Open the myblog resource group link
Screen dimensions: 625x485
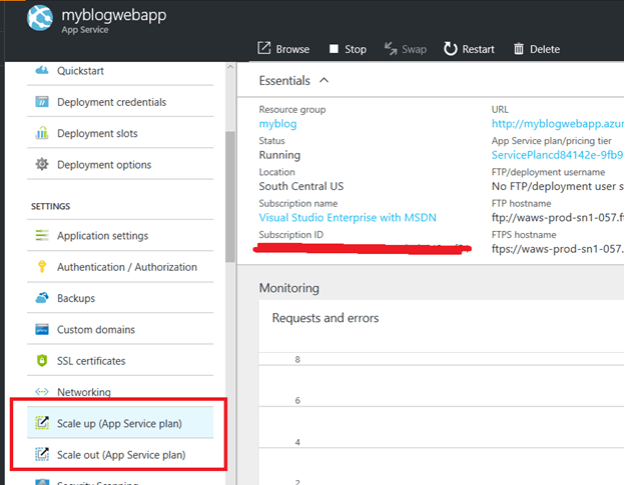(x=277, y=124)
